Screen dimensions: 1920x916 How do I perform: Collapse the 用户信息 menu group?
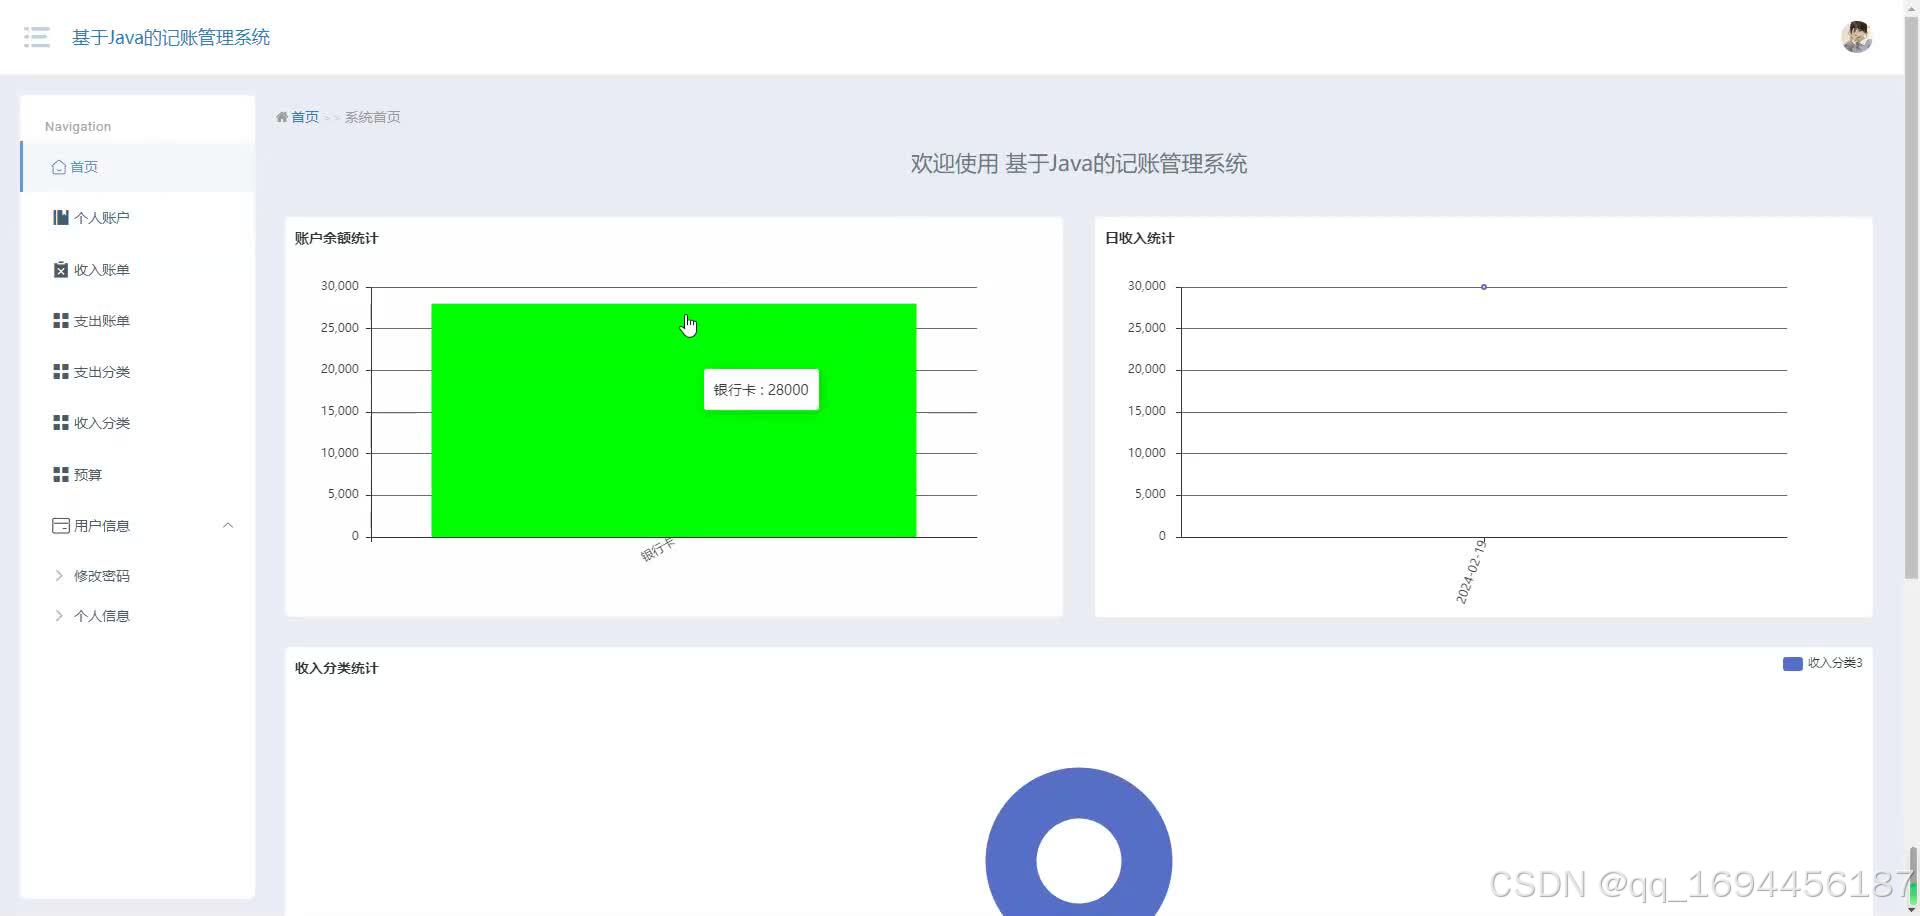(x=228, y=525)
